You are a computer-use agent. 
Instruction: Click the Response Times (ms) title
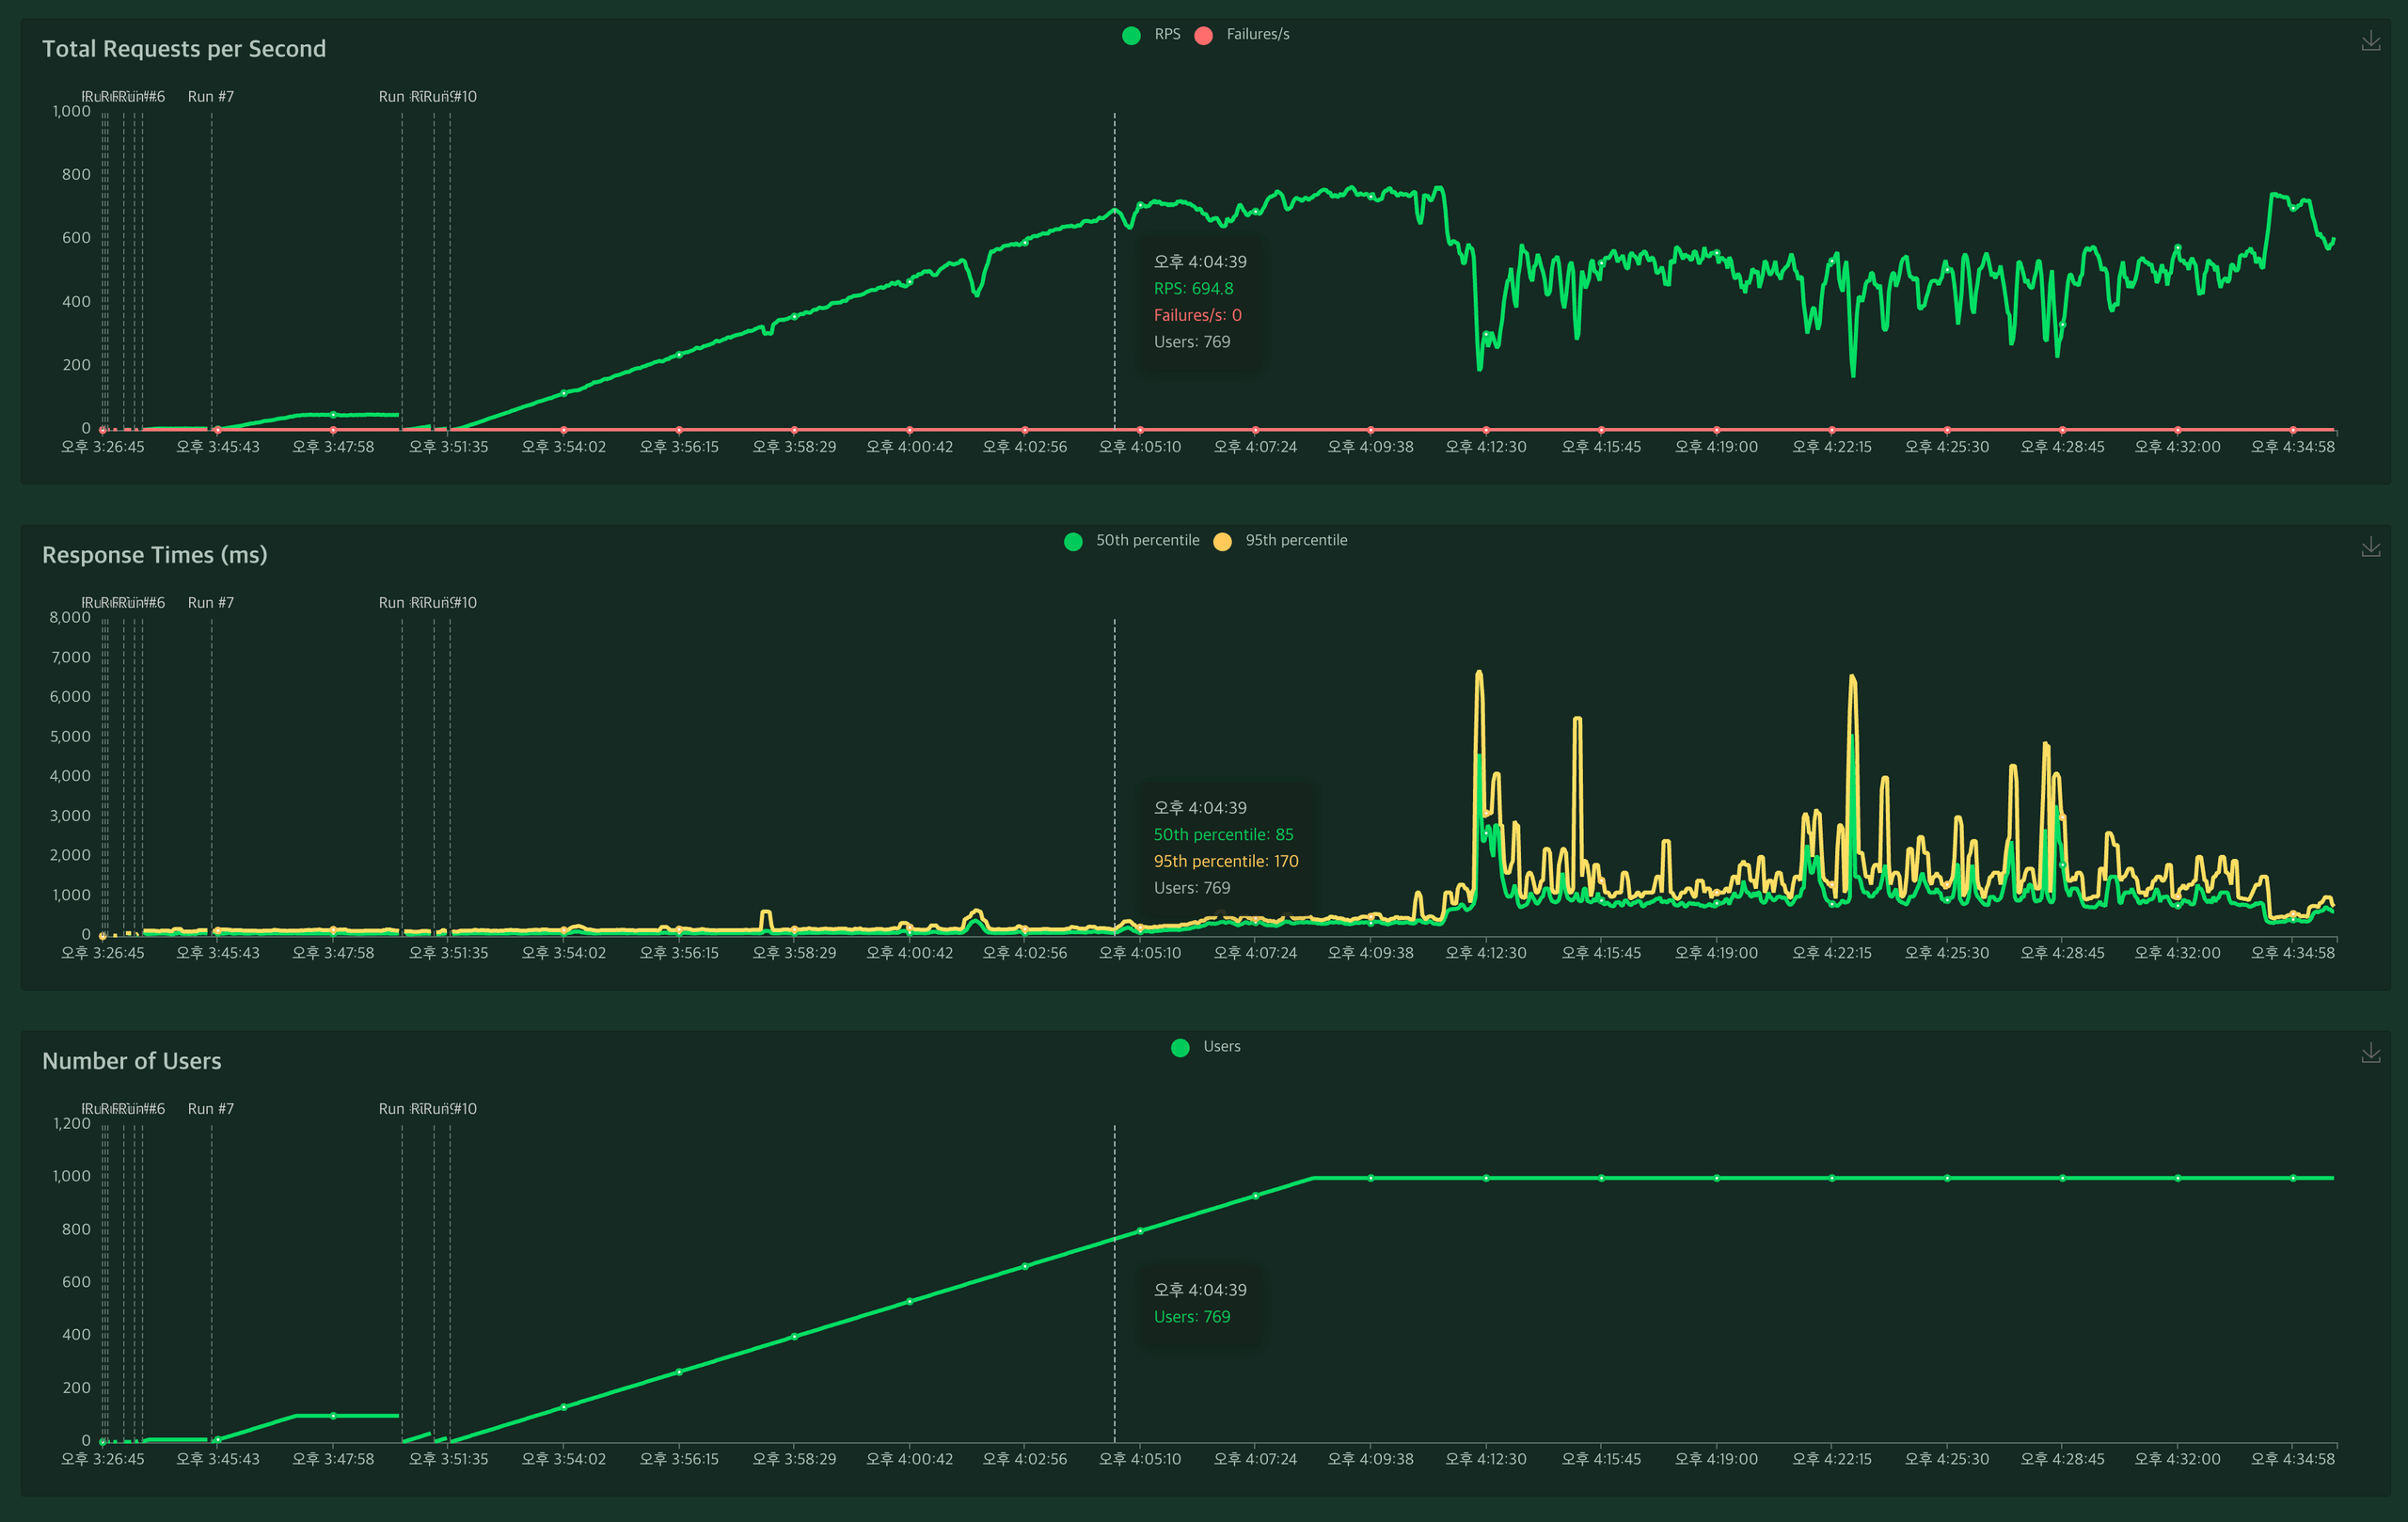coord(155,555)
